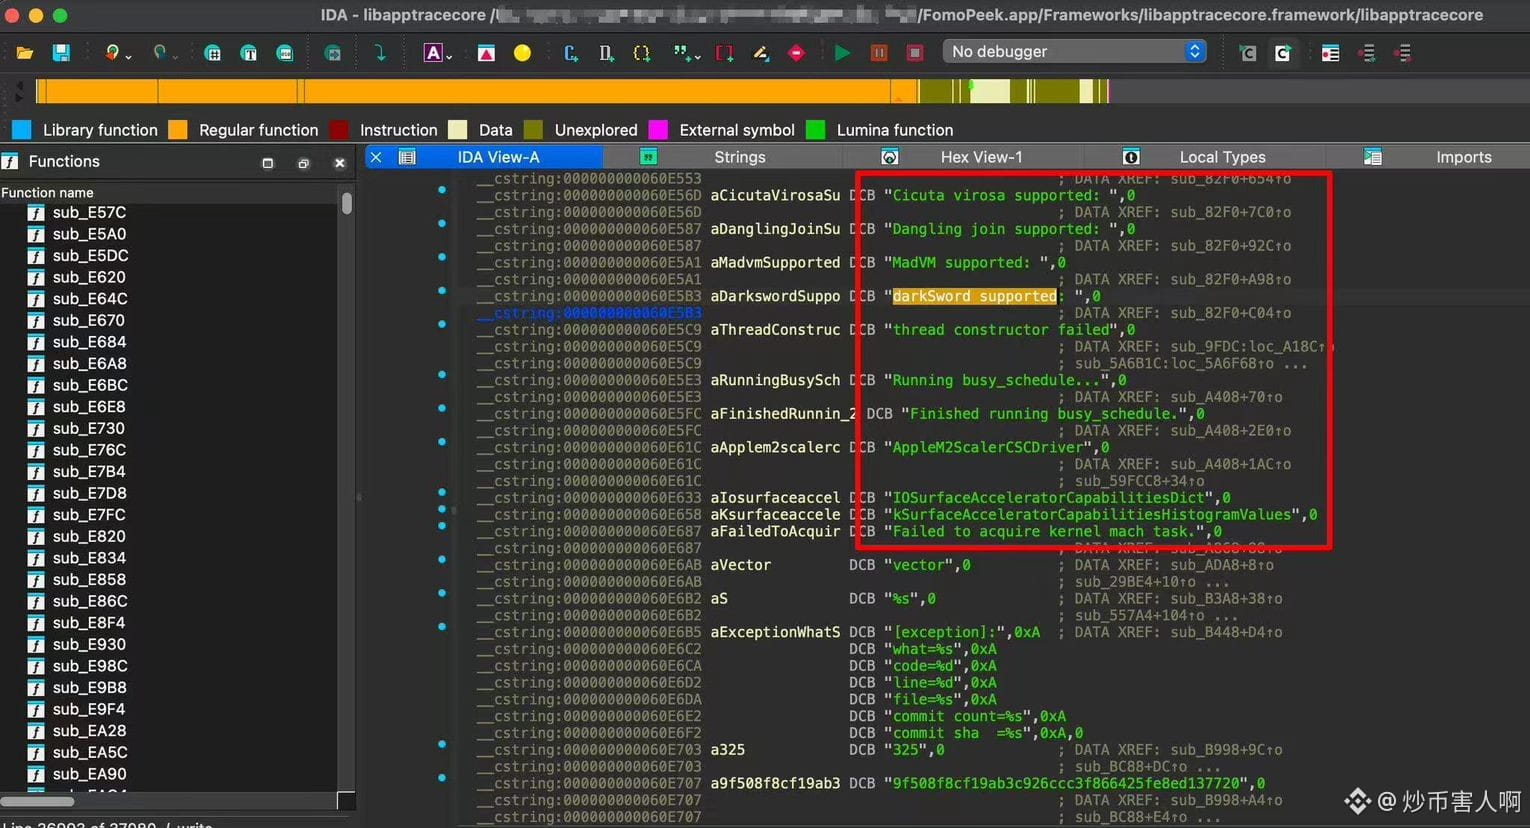Click the yellow circle toolbar icon
1530x828 pixels.
coord(522,53)
